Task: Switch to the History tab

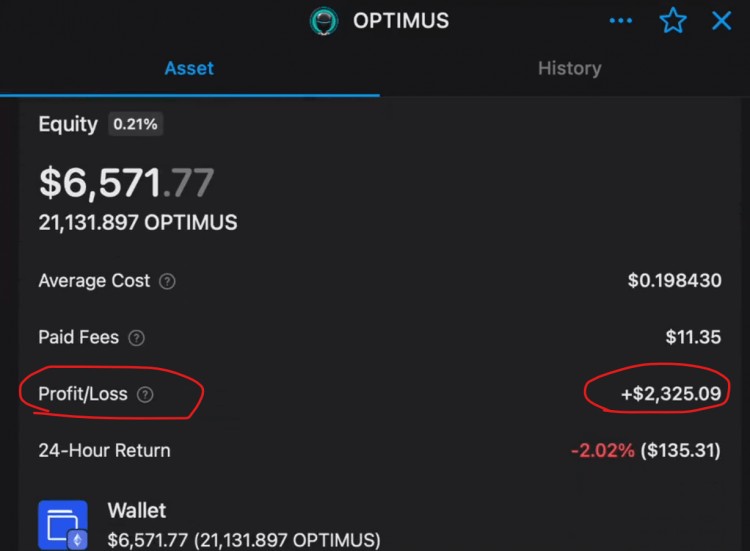Action: (569, 68)
